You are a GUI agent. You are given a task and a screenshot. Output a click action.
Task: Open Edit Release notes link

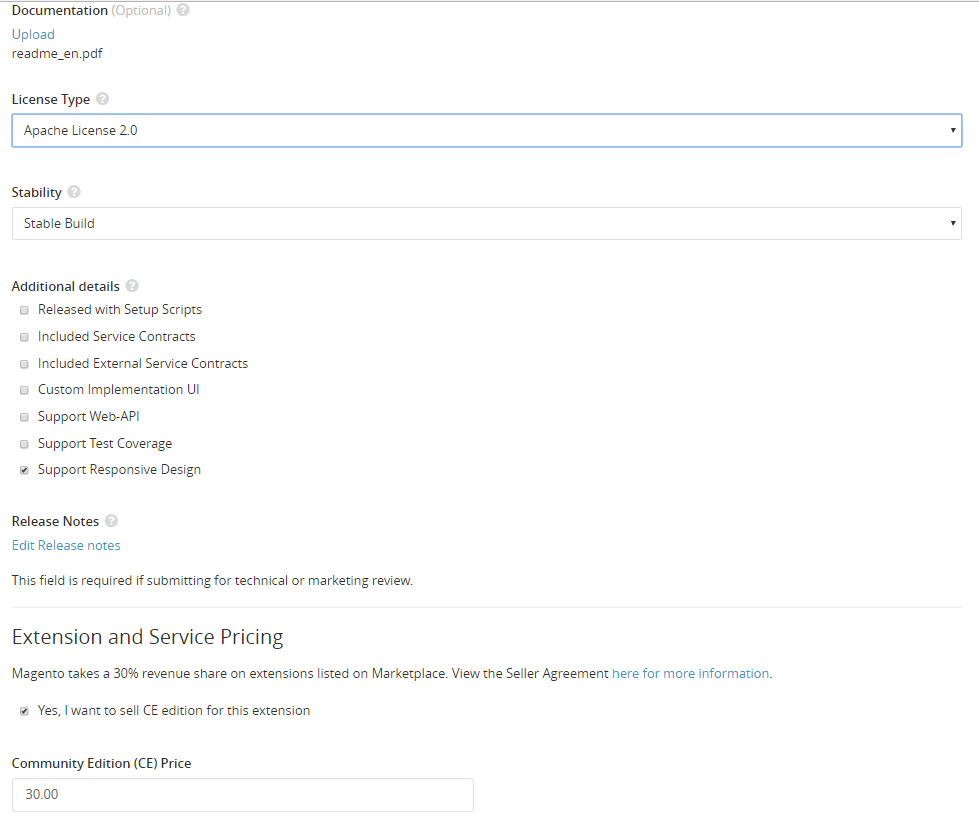(x=66, y=546)
